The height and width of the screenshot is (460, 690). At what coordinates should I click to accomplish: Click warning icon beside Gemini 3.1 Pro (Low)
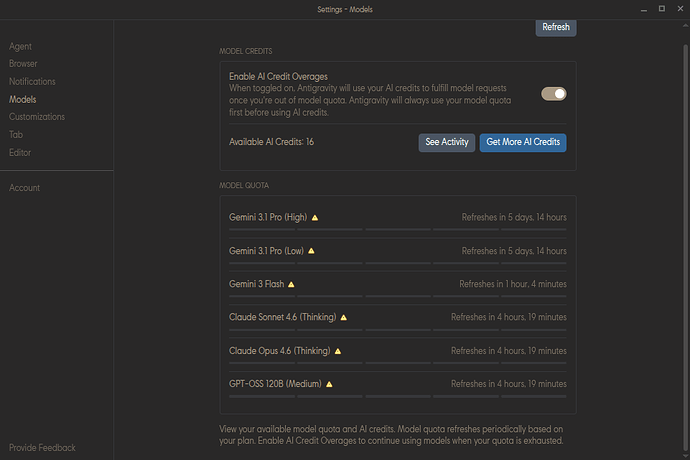point(311,251)
